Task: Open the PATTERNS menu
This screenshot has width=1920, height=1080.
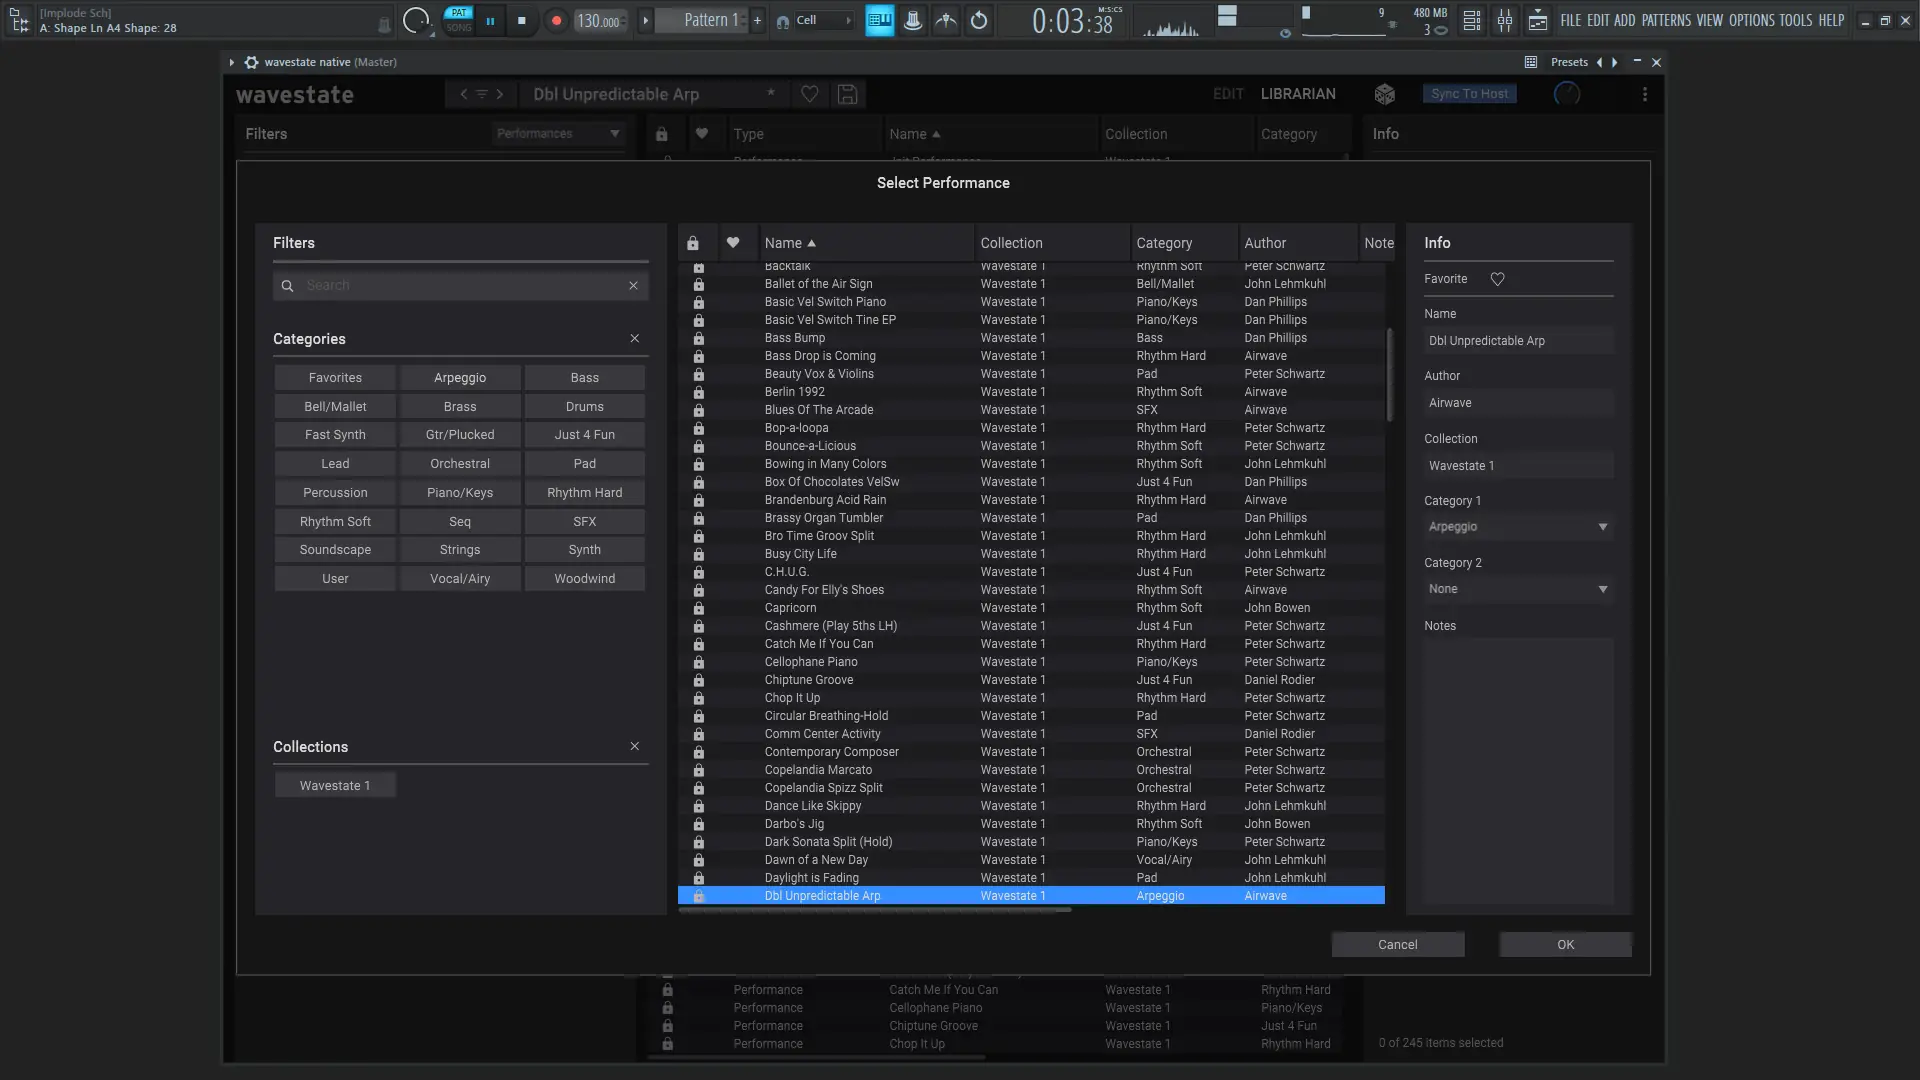Action: [x=1666, y=20]
